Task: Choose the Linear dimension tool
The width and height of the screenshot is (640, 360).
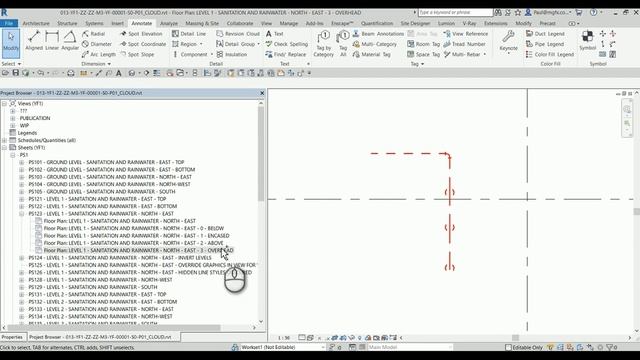Action: [52, 41]
